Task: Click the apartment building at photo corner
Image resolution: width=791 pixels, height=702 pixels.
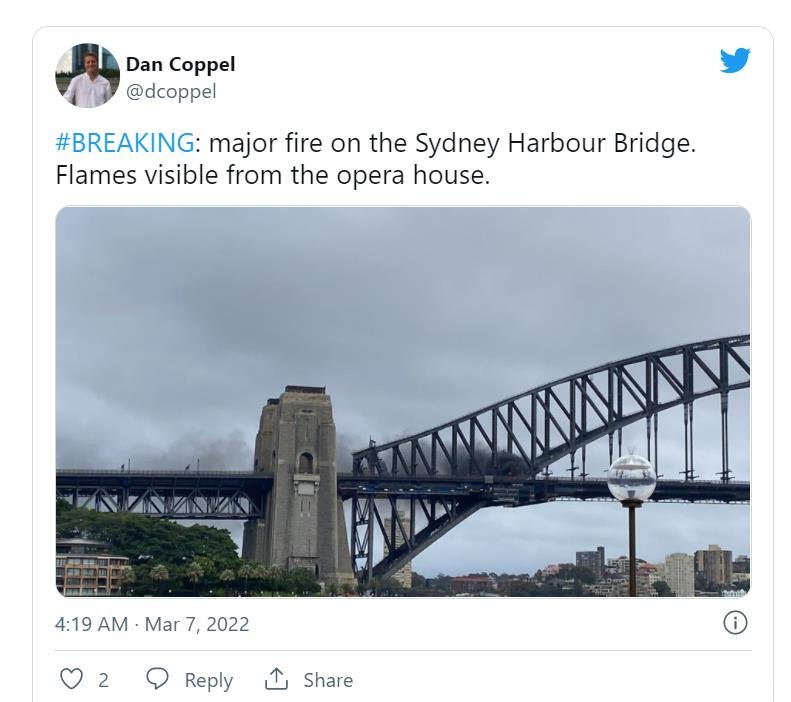Action: point(91,567)
